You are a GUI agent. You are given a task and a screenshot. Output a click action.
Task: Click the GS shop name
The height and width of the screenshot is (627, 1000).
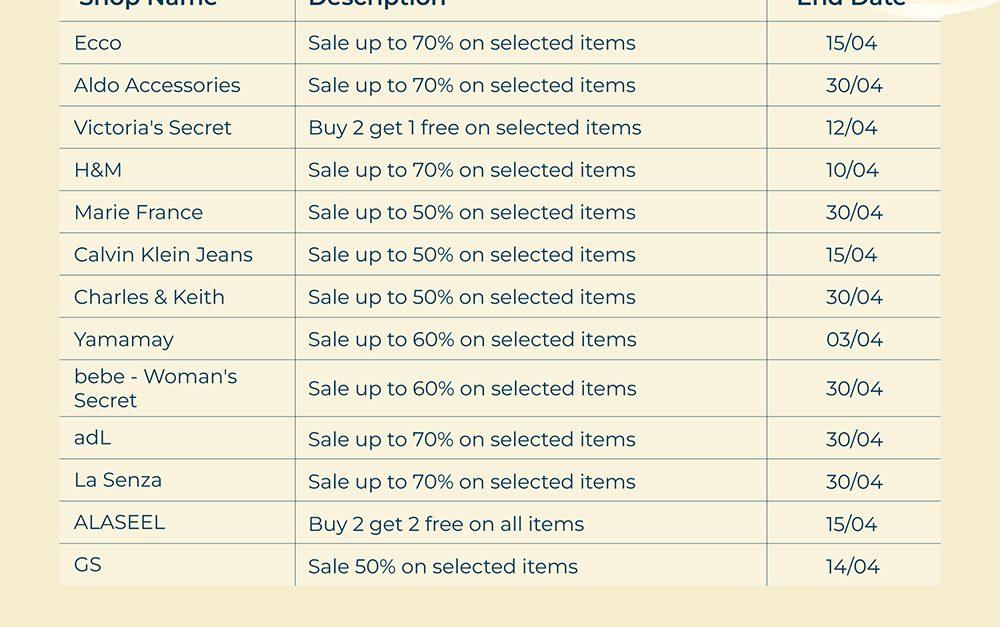[88, 565]
